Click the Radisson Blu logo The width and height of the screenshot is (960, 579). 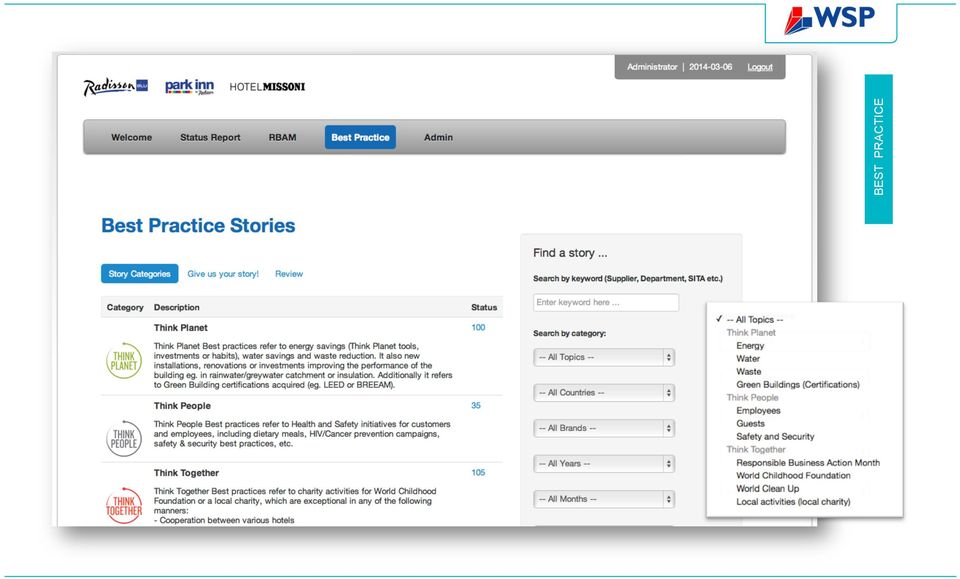click(x=116, y=87)
